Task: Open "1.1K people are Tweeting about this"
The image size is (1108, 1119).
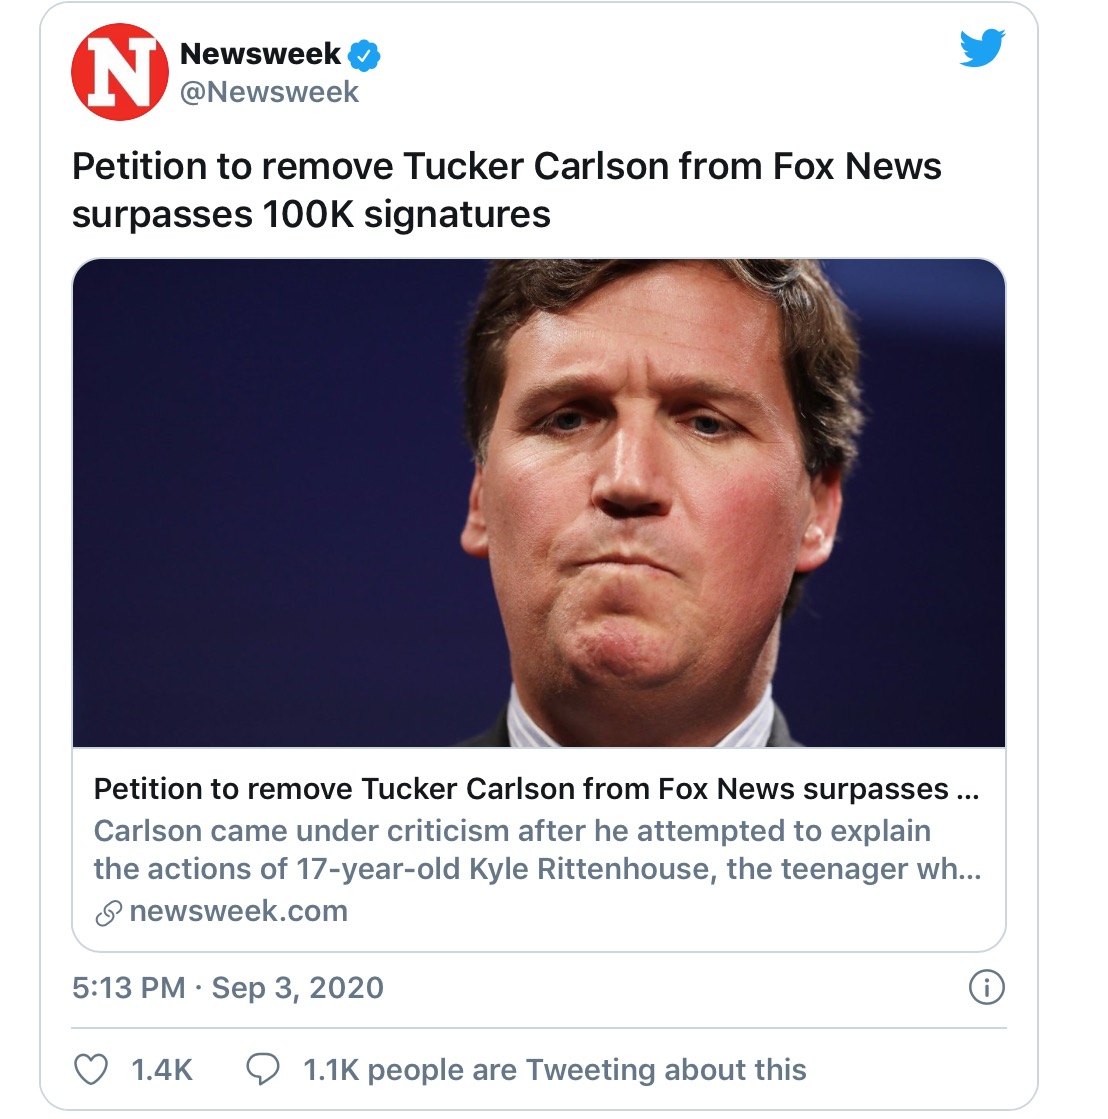Action: (555, 1070)
